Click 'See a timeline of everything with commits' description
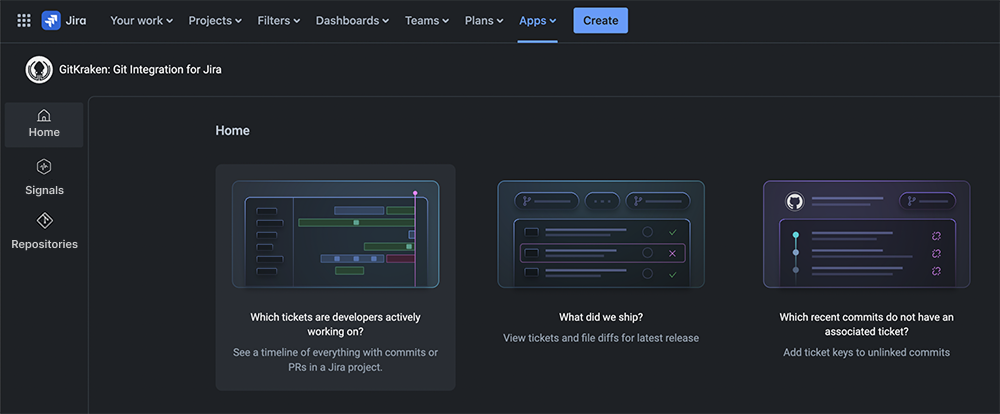The width and height of the screenshot is (1000, 414). (335, 360)
